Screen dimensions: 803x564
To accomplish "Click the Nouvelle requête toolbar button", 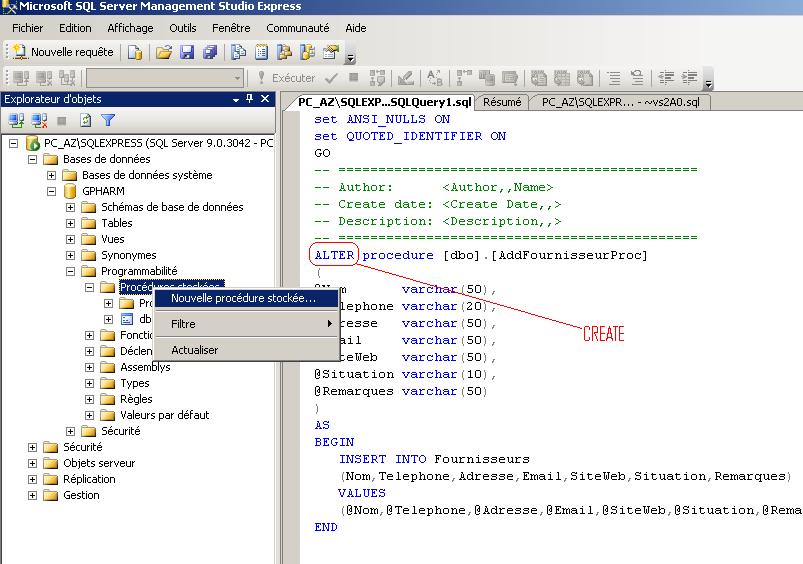I will 62,52.
